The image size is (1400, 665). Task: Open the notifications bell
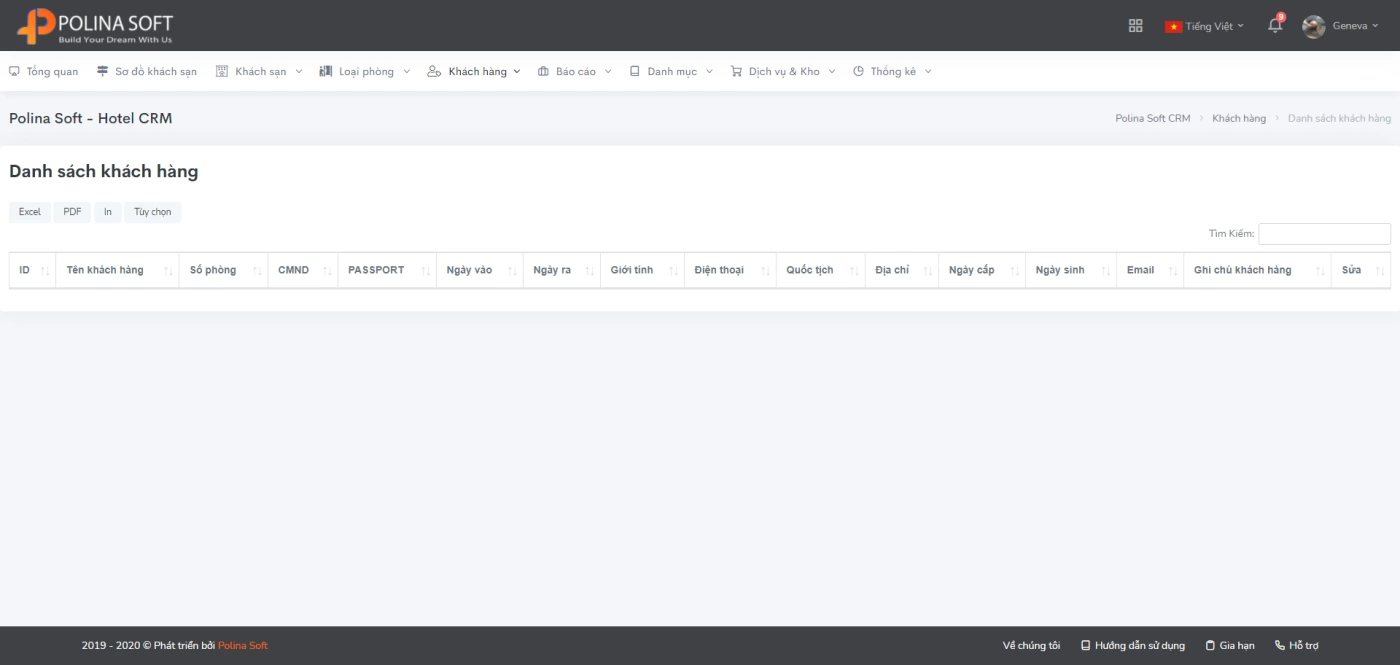pos(1275,25)
